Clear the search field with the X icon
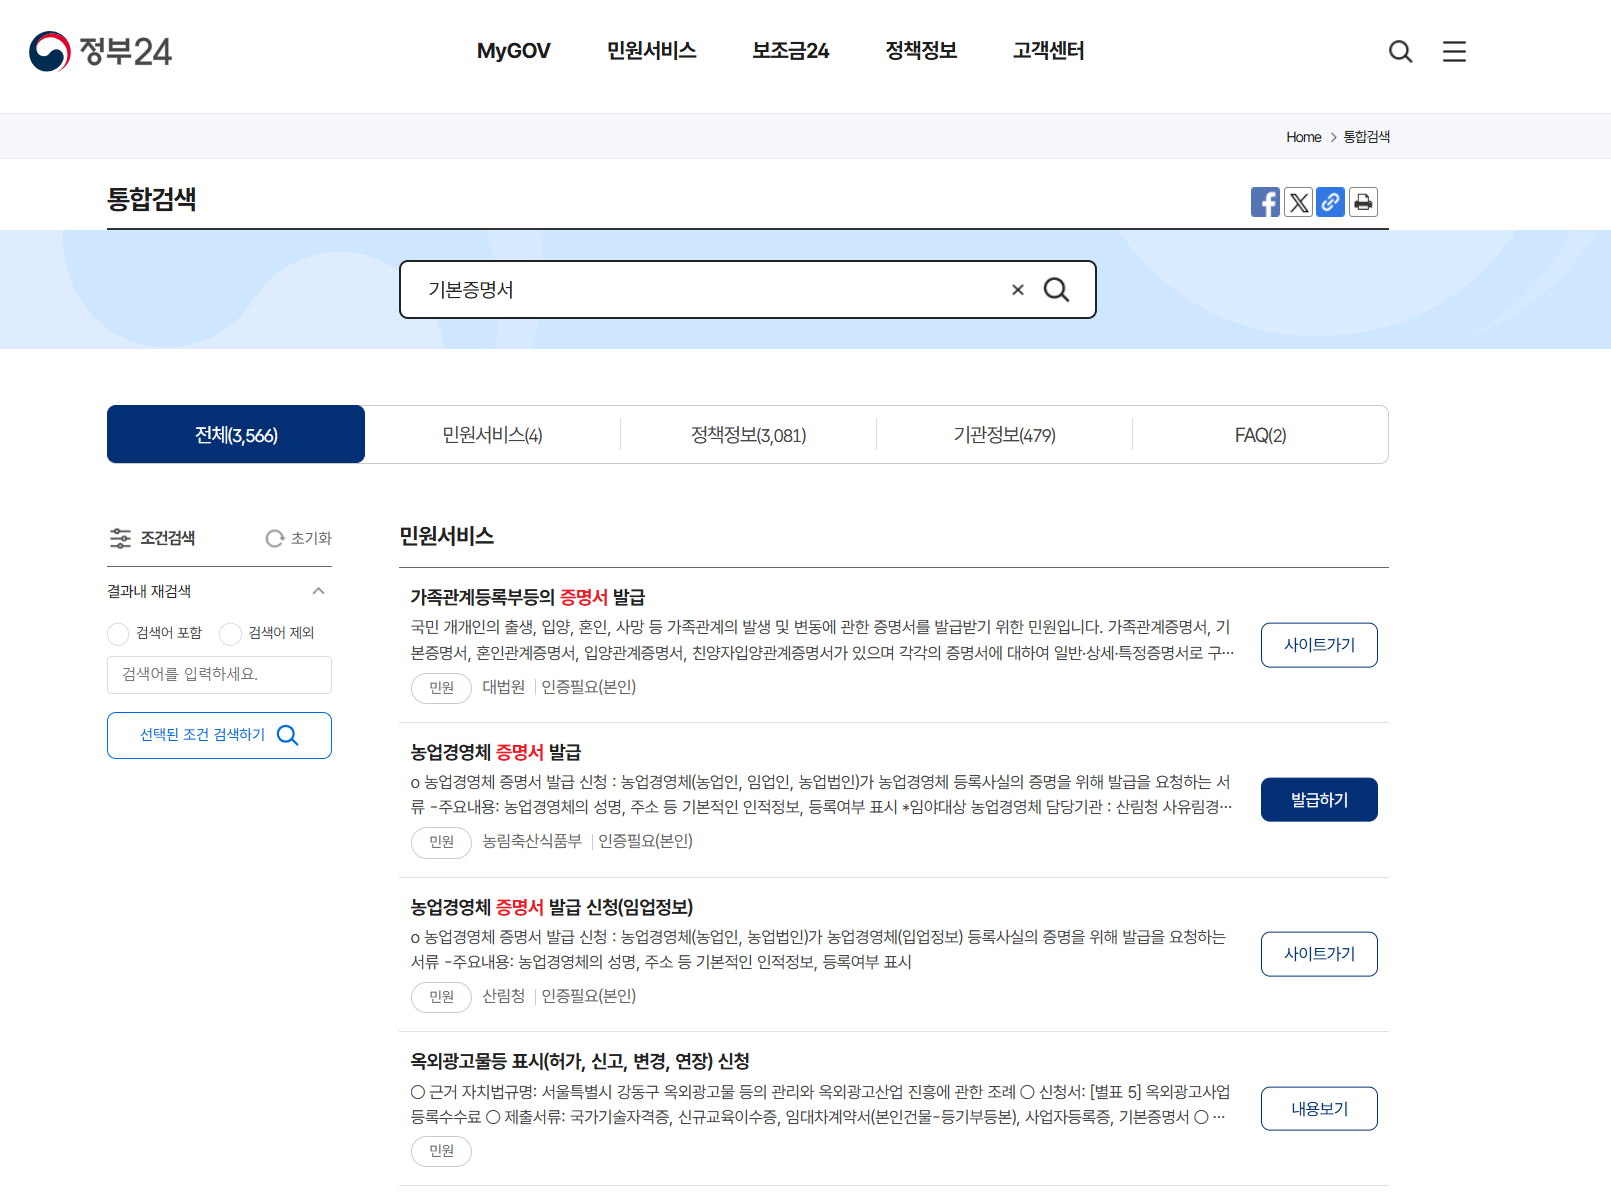 (x=1017, y=290)
